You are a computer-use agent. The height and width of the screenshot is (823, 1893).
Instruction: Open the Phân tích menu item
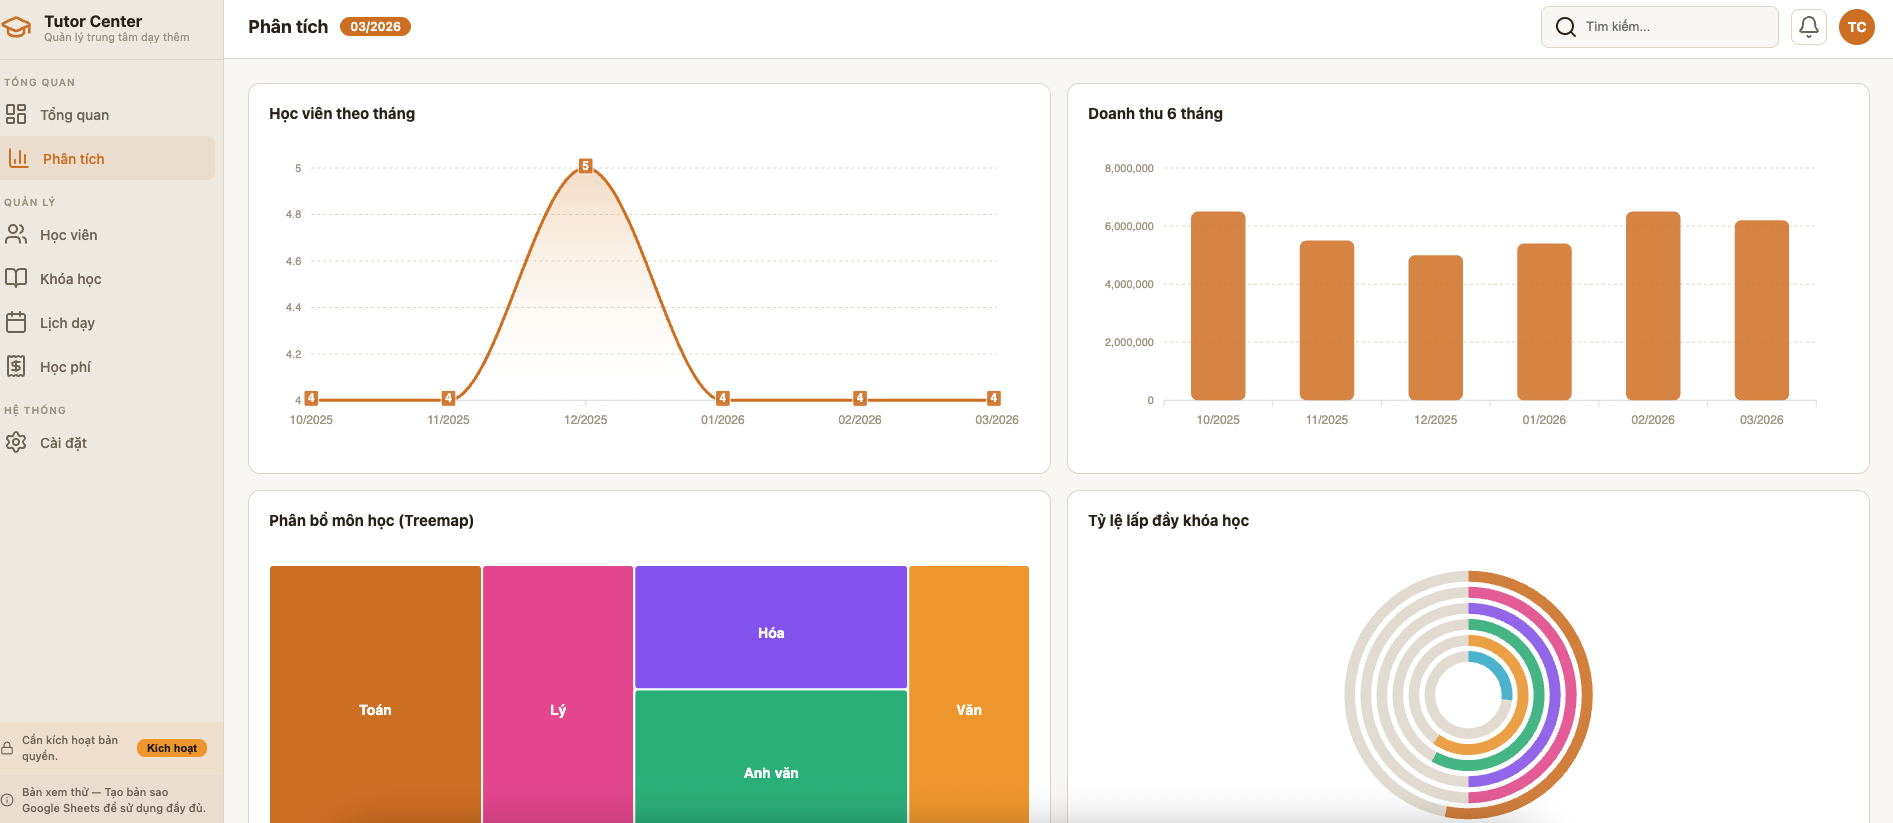(73, 159)
